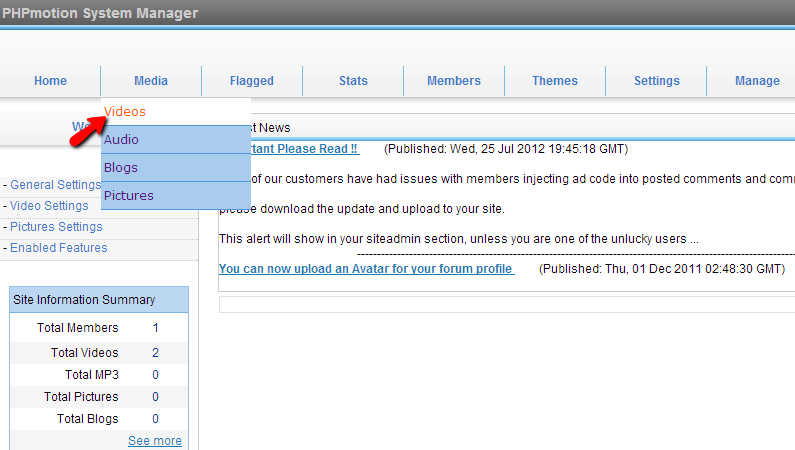Click the 'PHPmotion System Manager' title

pos(100,13)
